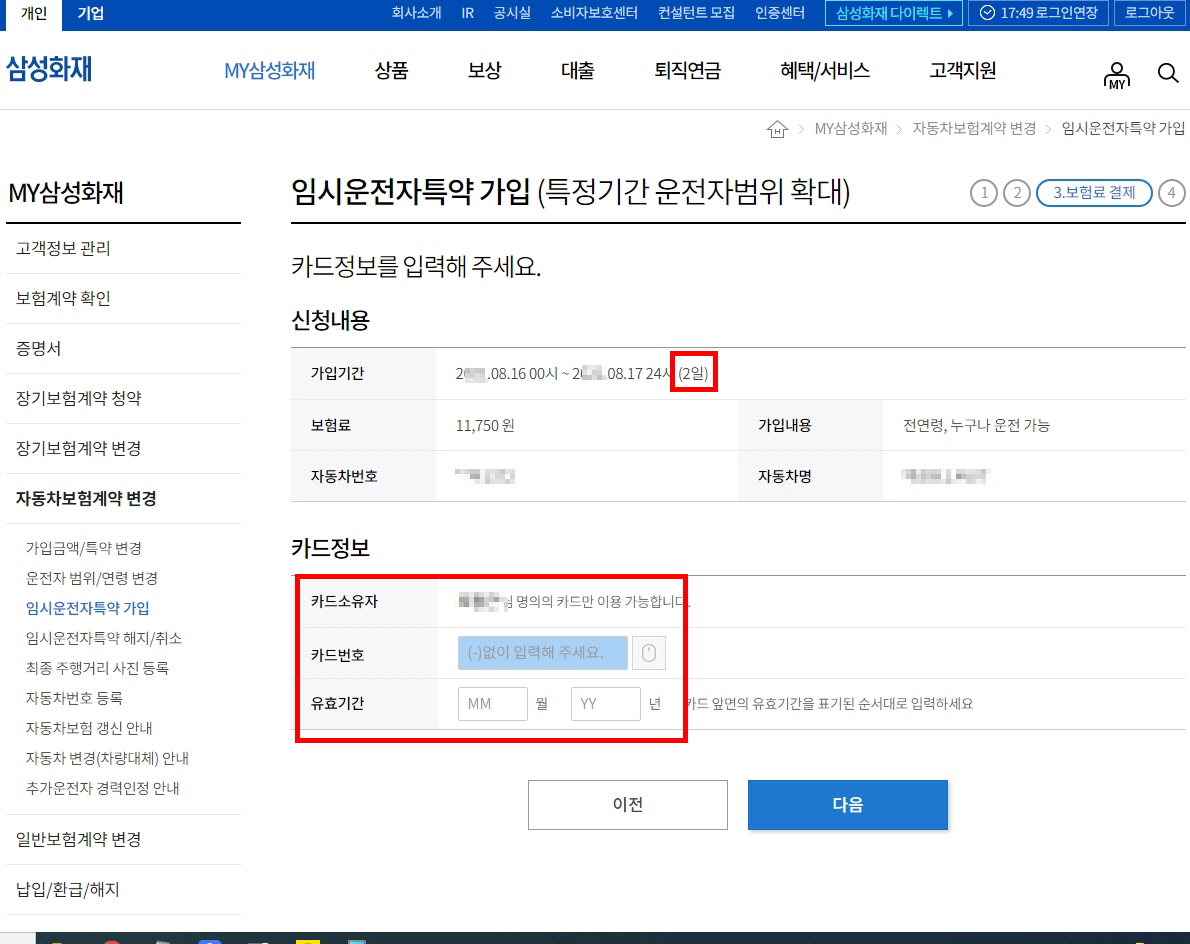Open the IR link
Screen dimensions: 1190x944
468,13
